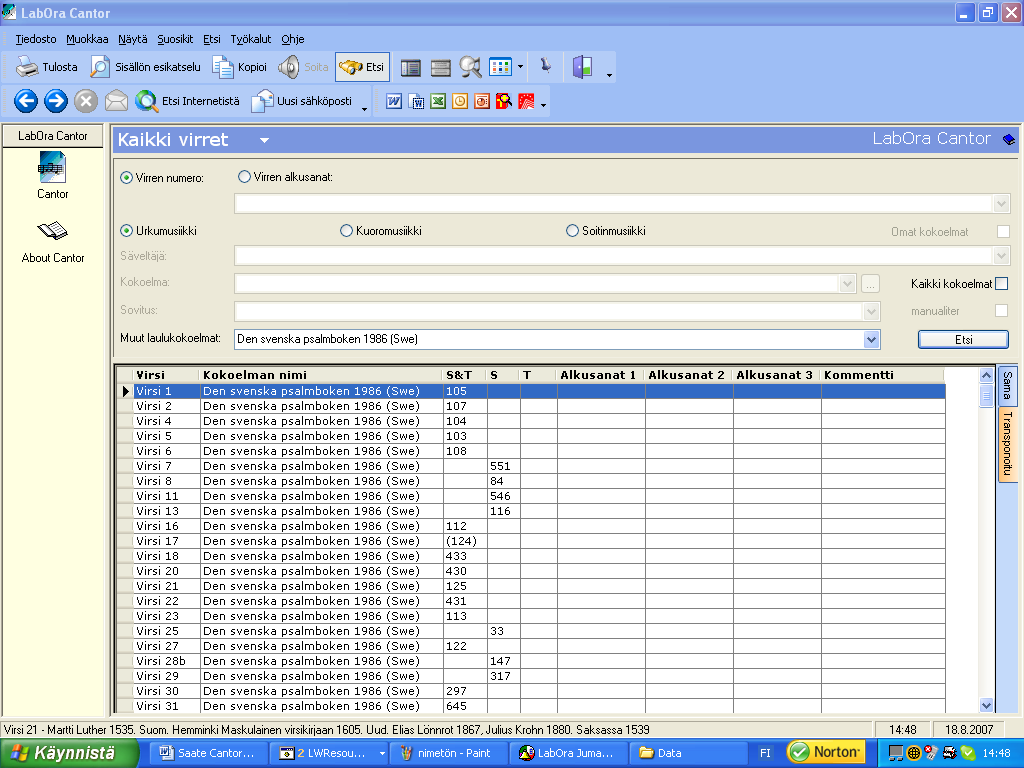Open the Sovitus dropdown arrow
The width and height of the screenshot is (1024, 768).
[x=871, y=311]
